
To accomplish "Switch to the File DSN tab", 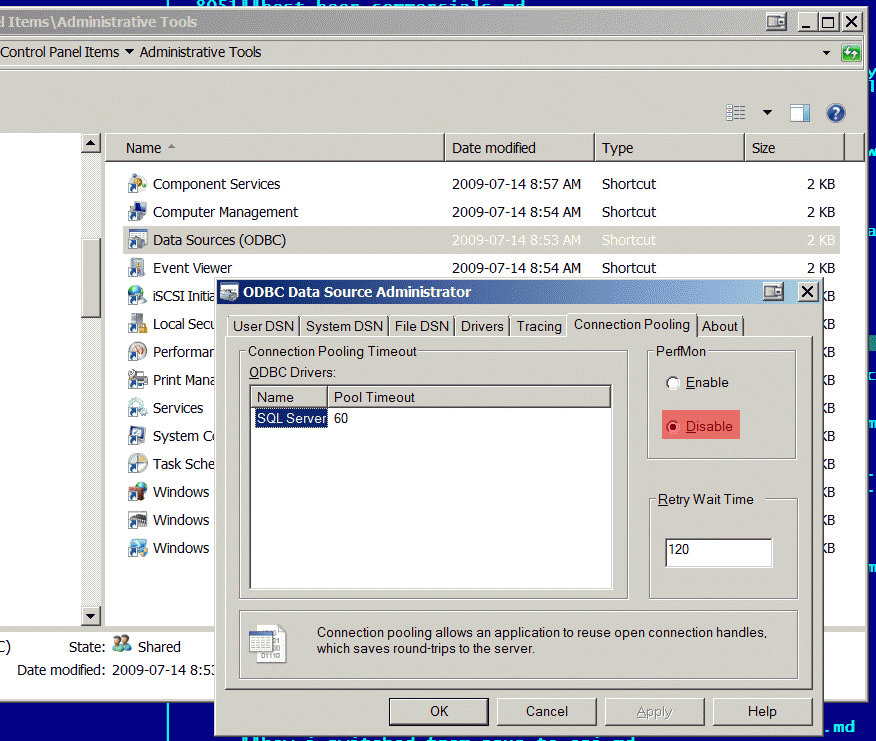I will click(422, 326).
